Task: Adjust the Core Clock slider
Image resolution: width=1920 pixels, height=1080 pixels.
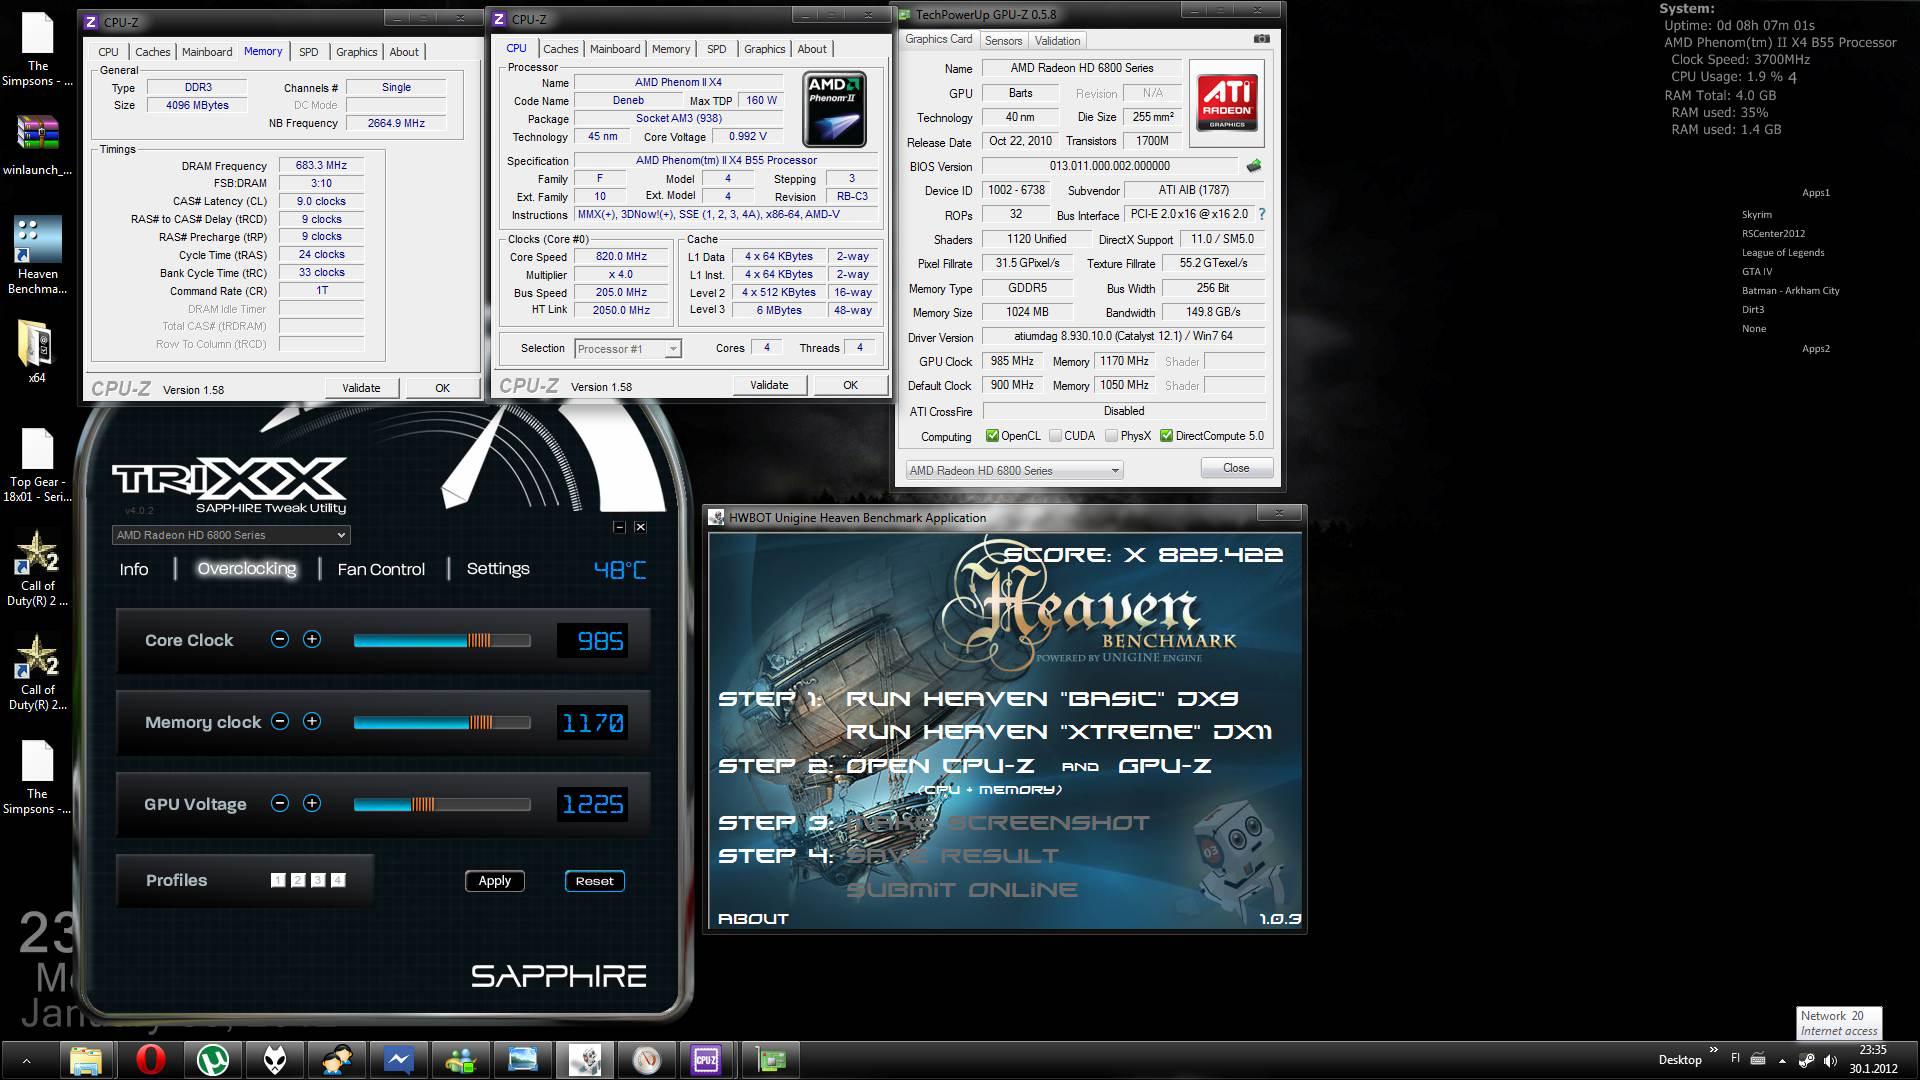Action: pos(442,640)
